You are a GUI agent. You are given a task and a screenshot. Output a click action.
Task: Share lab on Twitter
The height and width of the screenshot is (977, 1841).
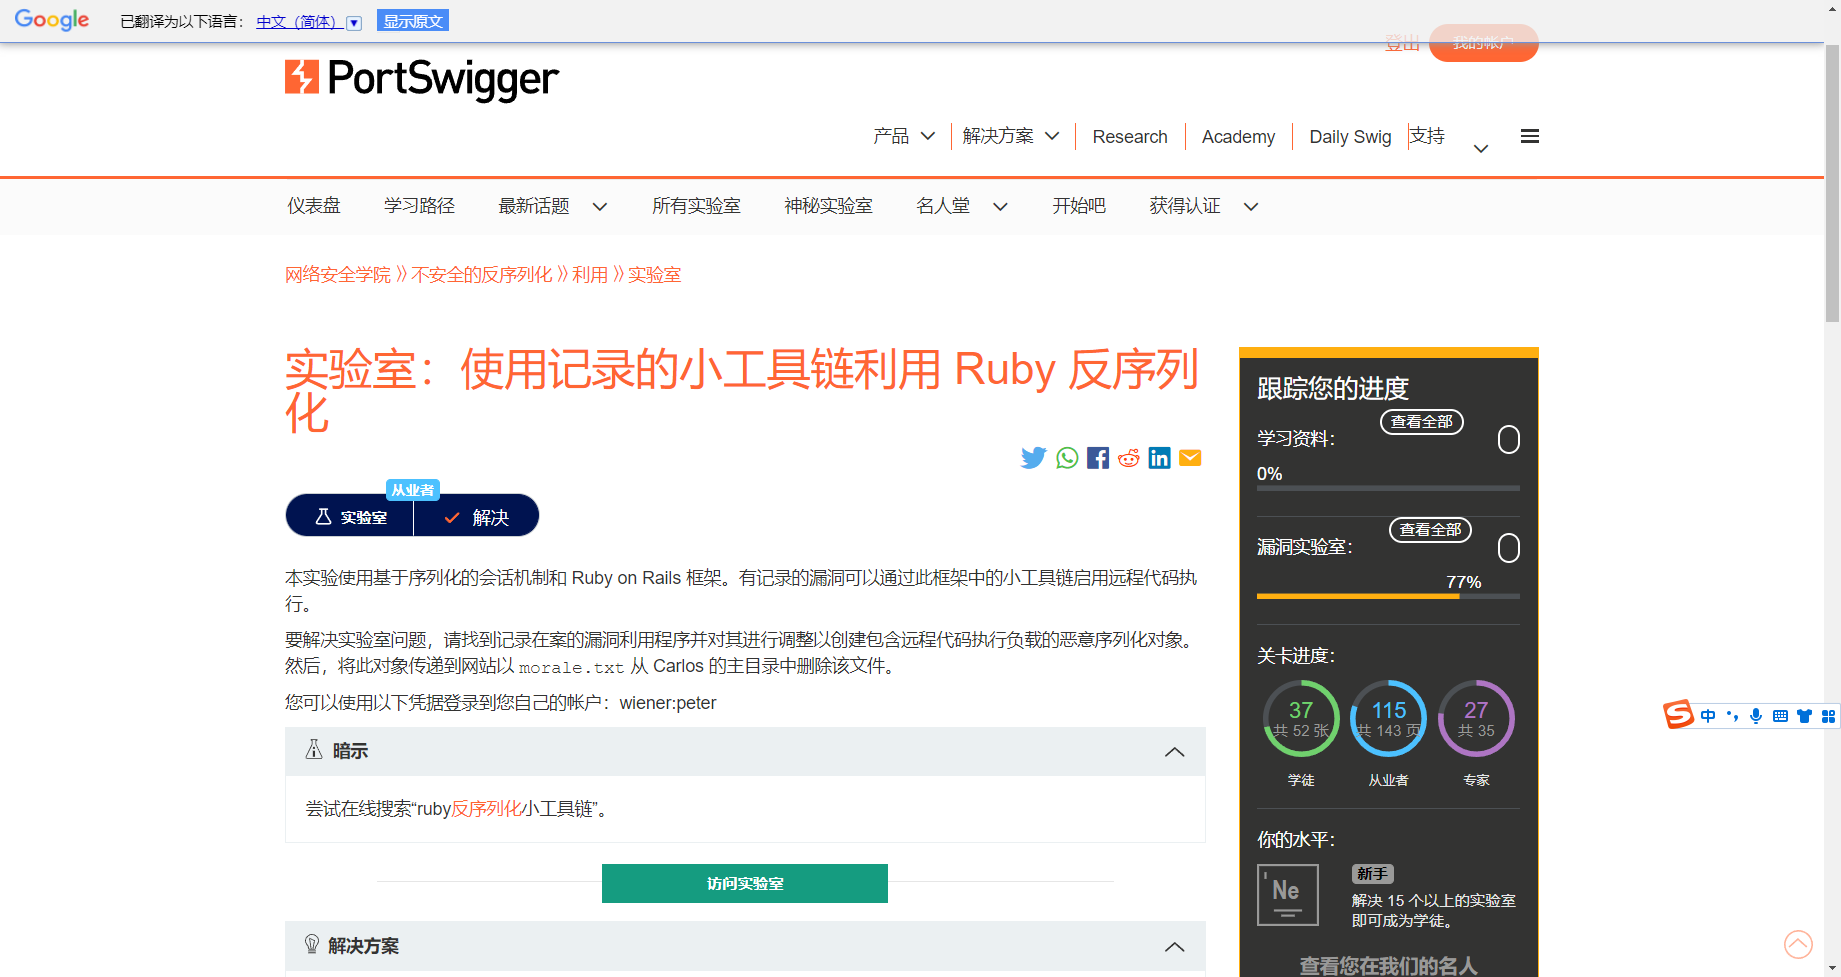1033,458
